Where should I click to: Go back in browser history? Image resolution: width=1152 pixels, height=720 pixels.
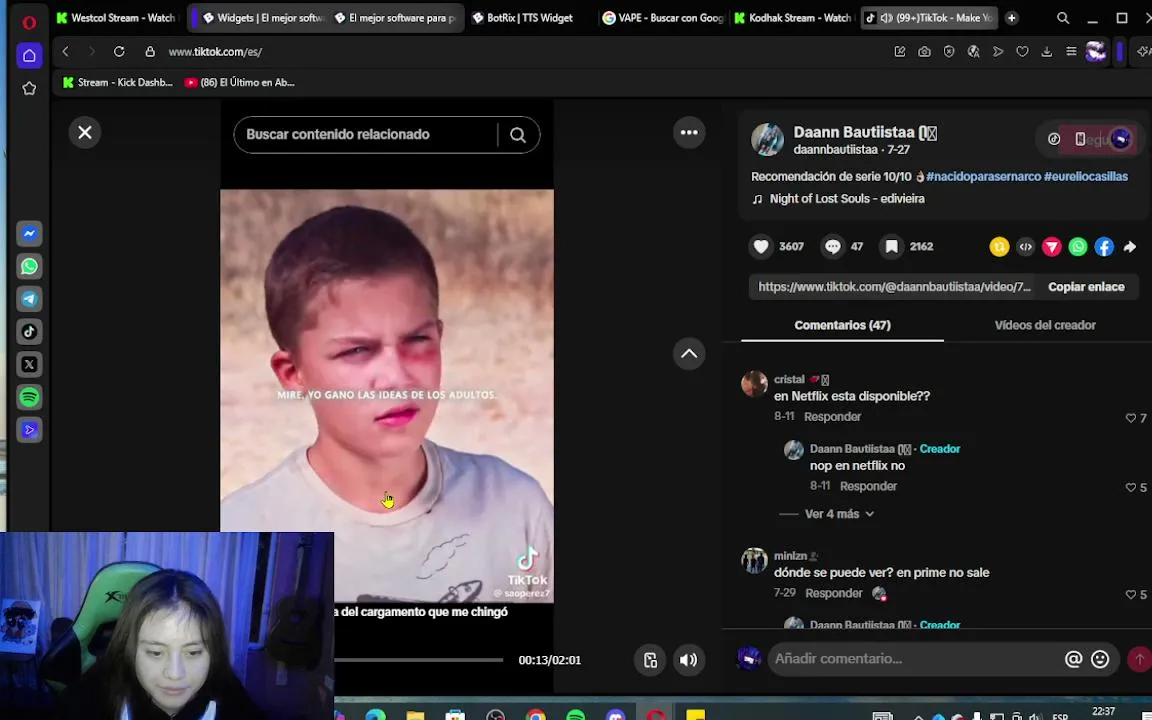(x=65, y=51)
